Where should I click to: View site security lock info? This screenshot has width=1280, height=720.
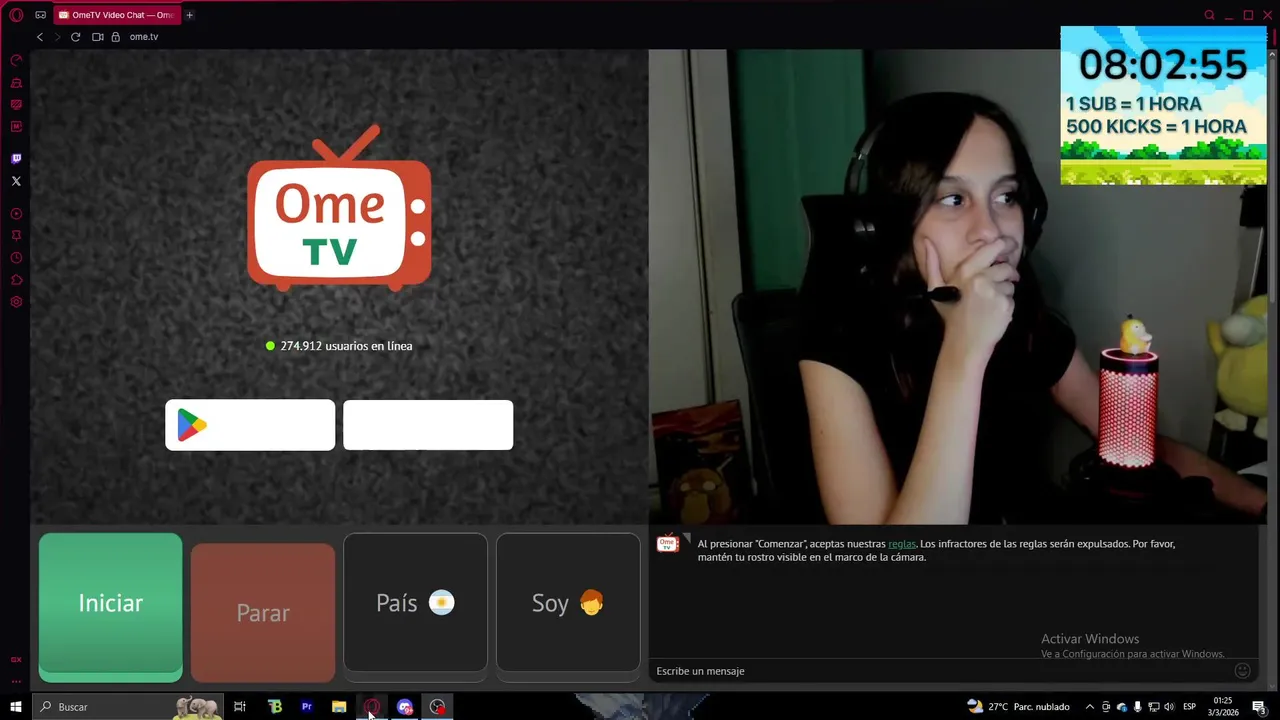tap(115, 37)
